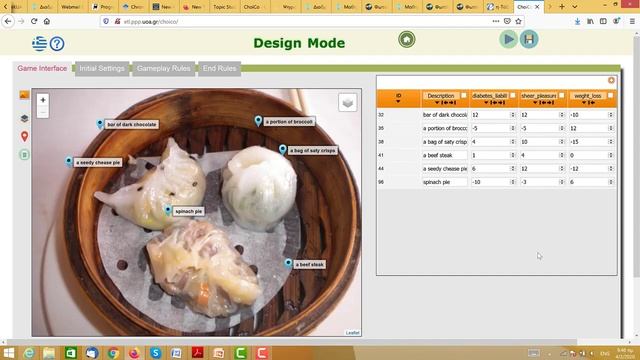Select the portion of broccoli map marker
Screen dimensions: 640x360
tap(258, 121)
